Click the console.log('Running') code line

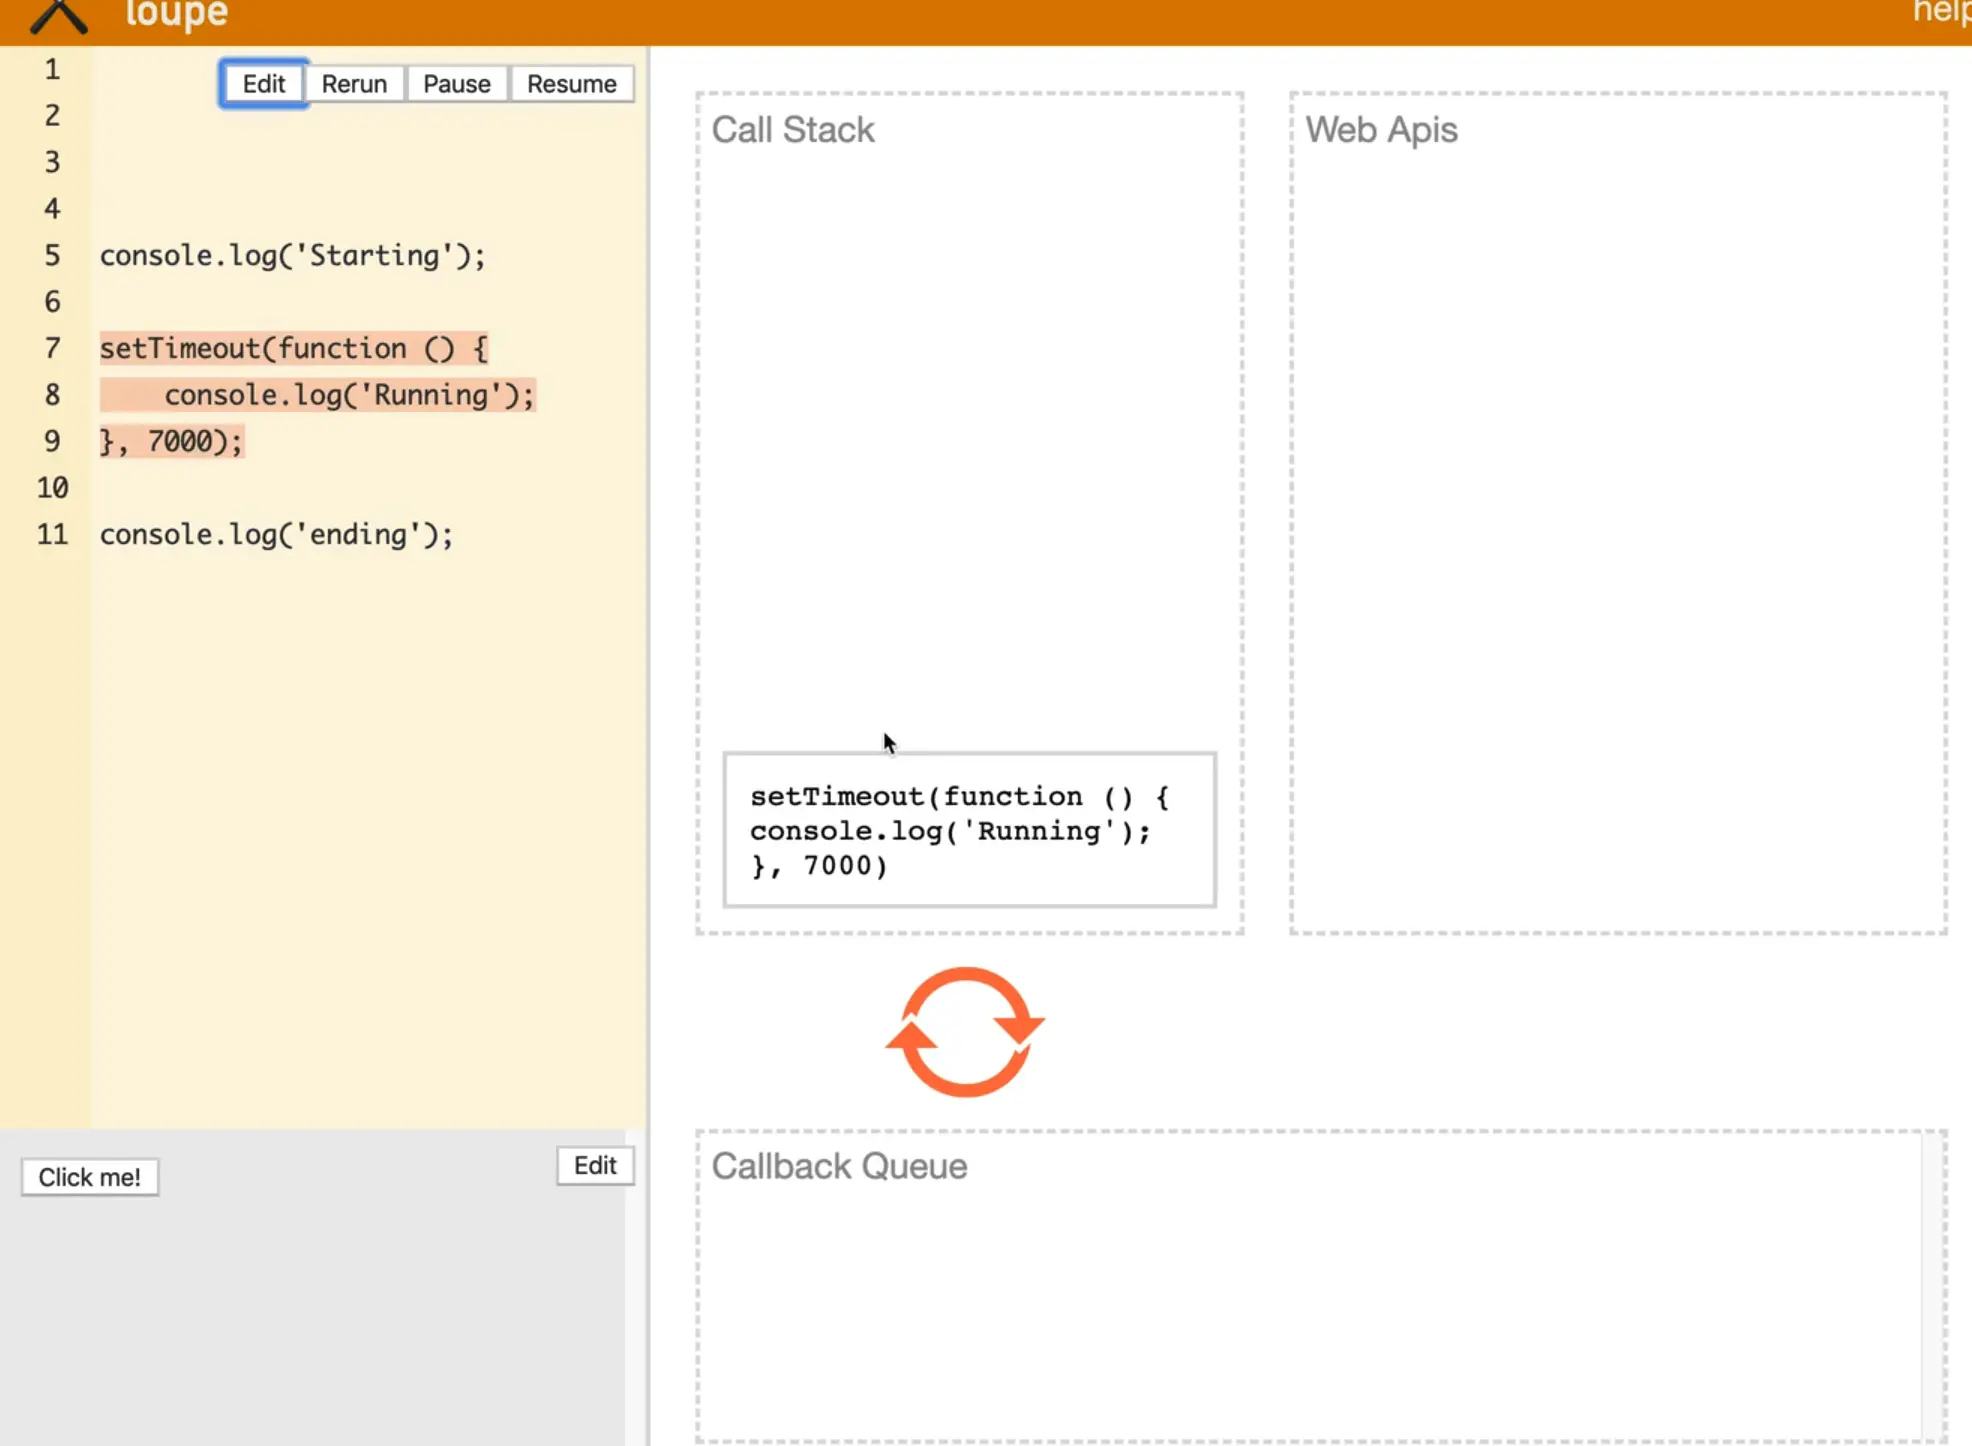[348, 396]
